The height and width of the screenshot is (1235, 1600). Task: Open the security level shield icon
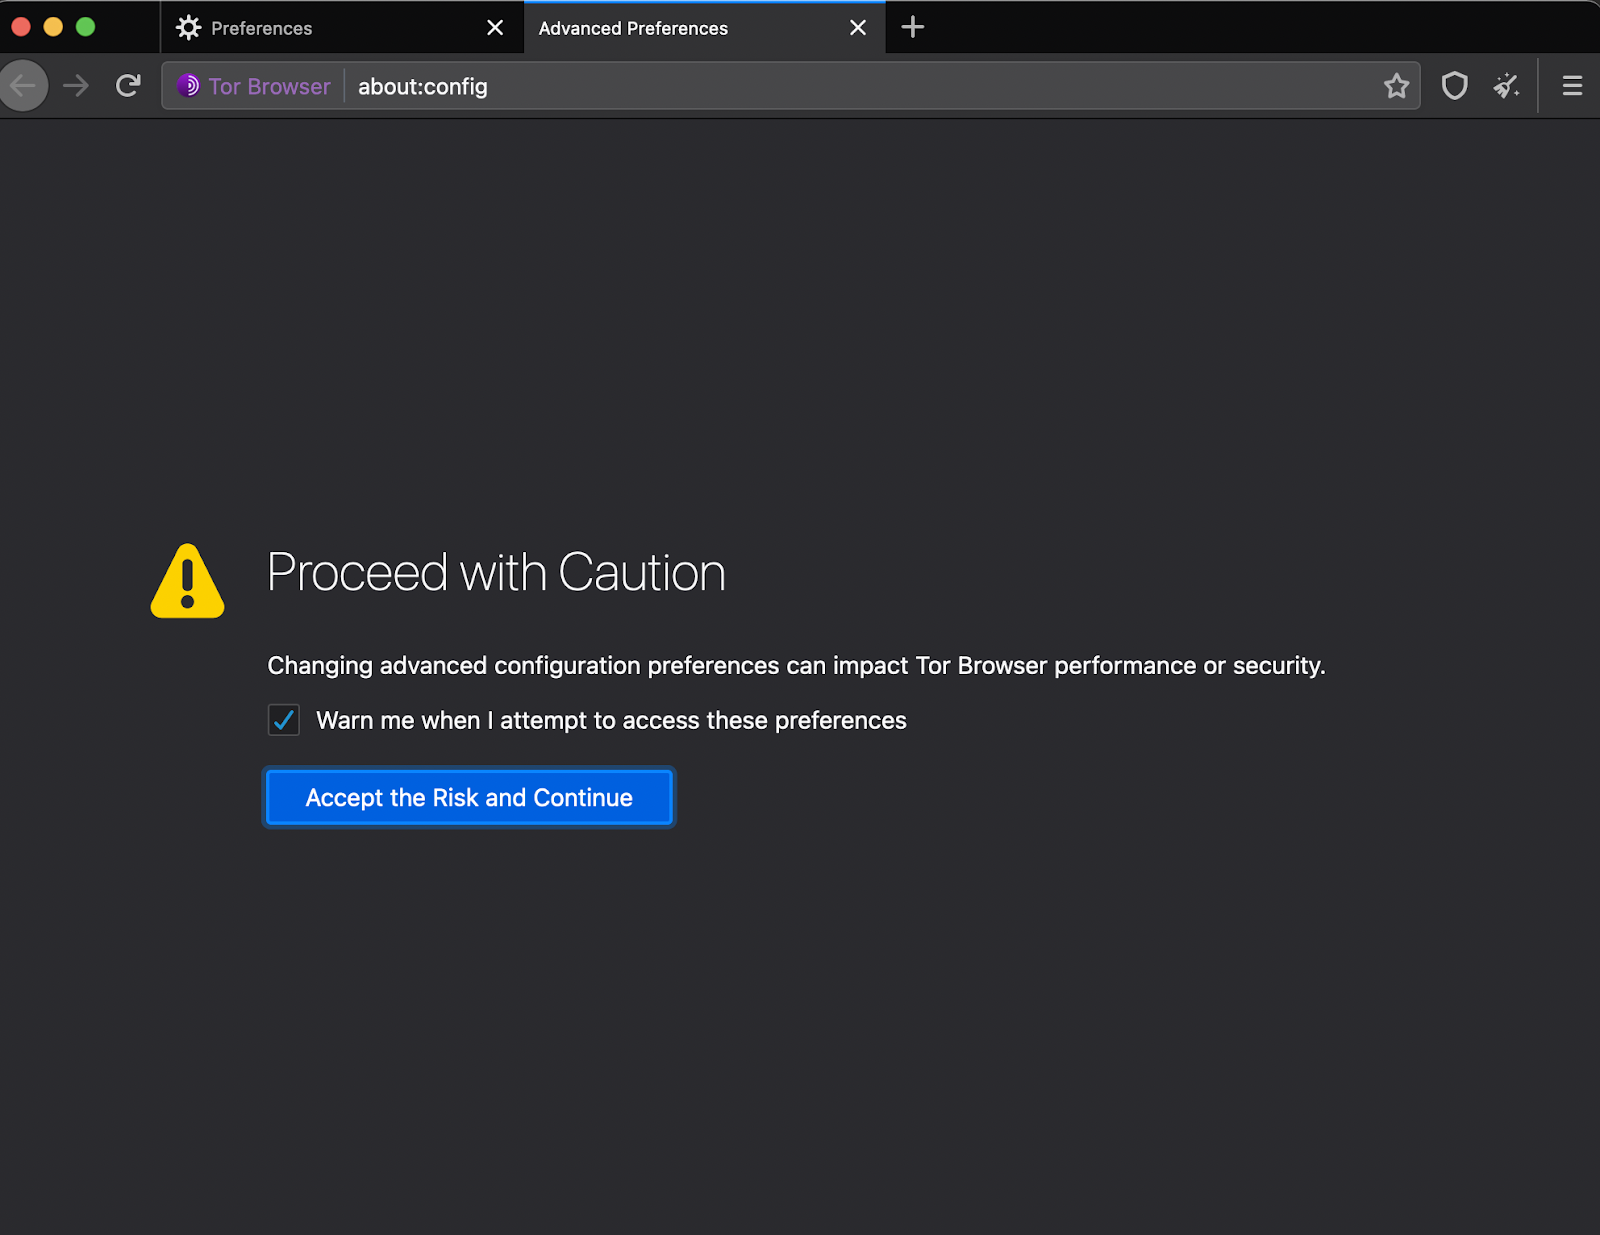pyautogui.click(x=1455, y=86)
